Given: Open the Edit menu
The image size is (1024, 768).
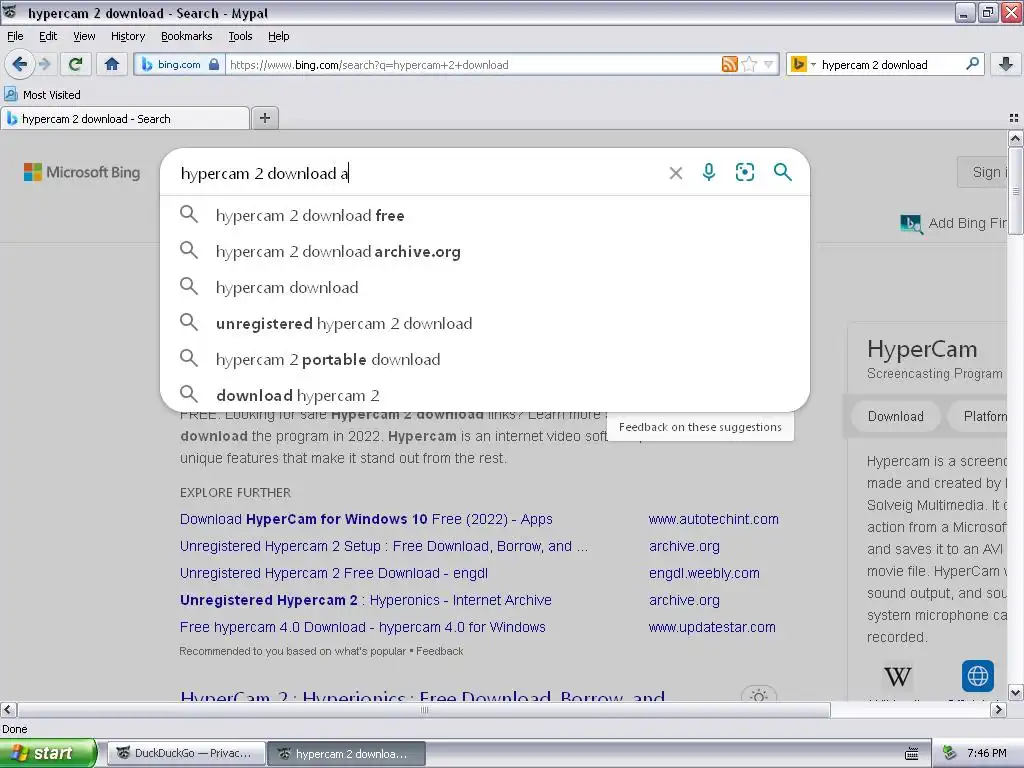Looking at the screenshot, I should [48, 36].
